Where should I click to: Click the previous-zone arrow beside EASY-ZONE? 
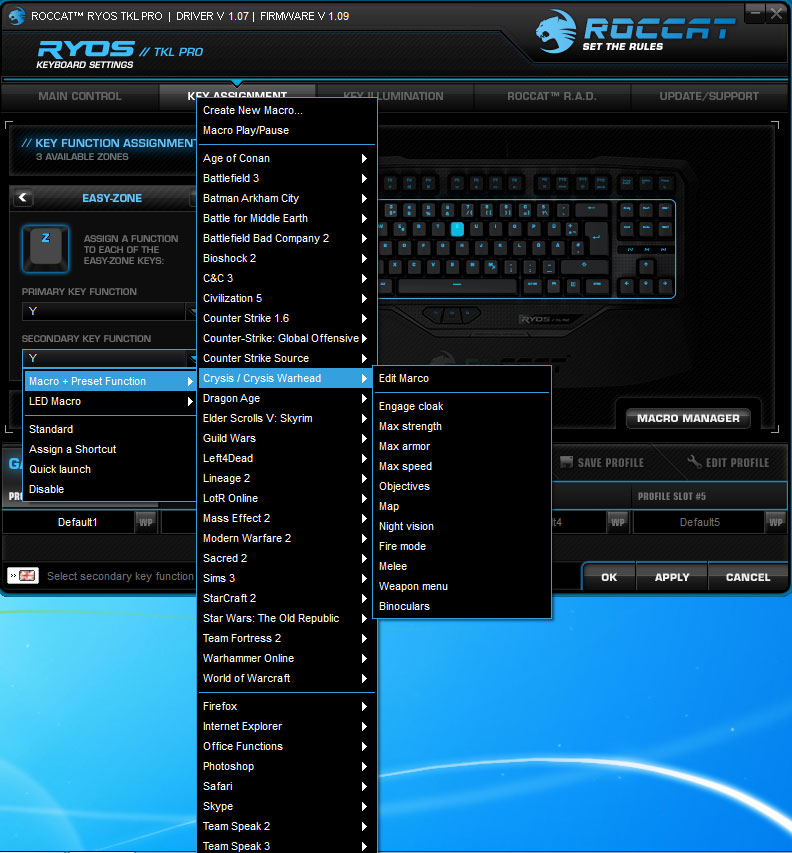(23, 198)
